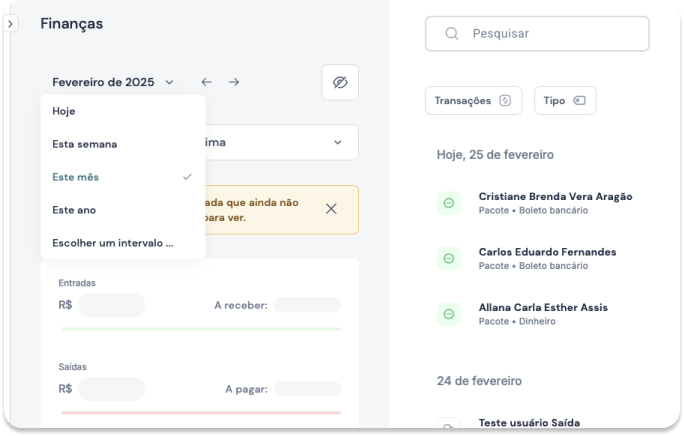The width and height of the screenshot is (684, 436).
Task: Open the Tipo filter button
Action: pyautogui.click(x=565, y=101)
